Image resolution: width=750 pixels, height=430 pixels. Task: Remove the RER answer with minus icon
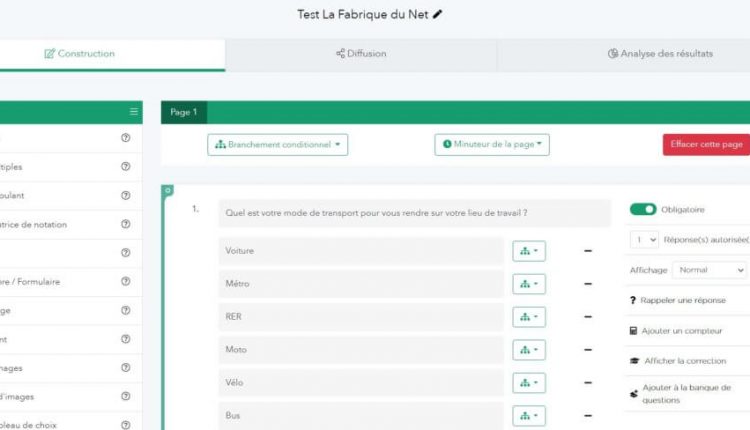(x=588, y=317)
